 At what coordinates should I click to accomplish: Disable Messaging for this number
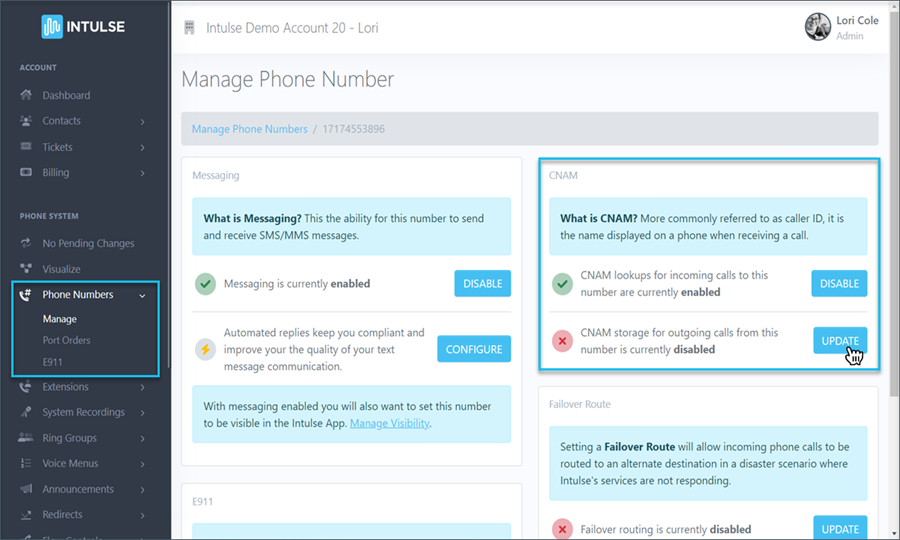pos(482,283)
